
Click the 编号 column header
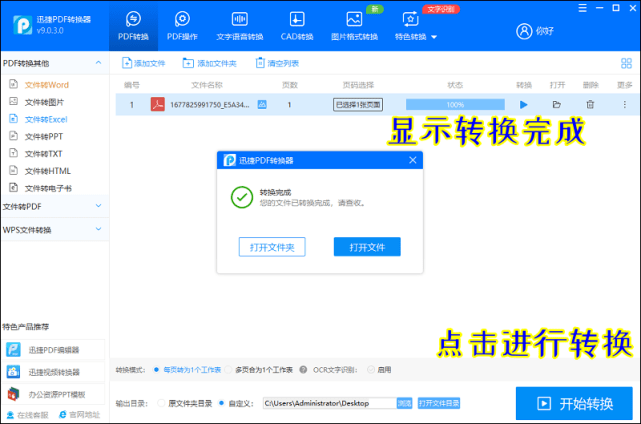132,85
